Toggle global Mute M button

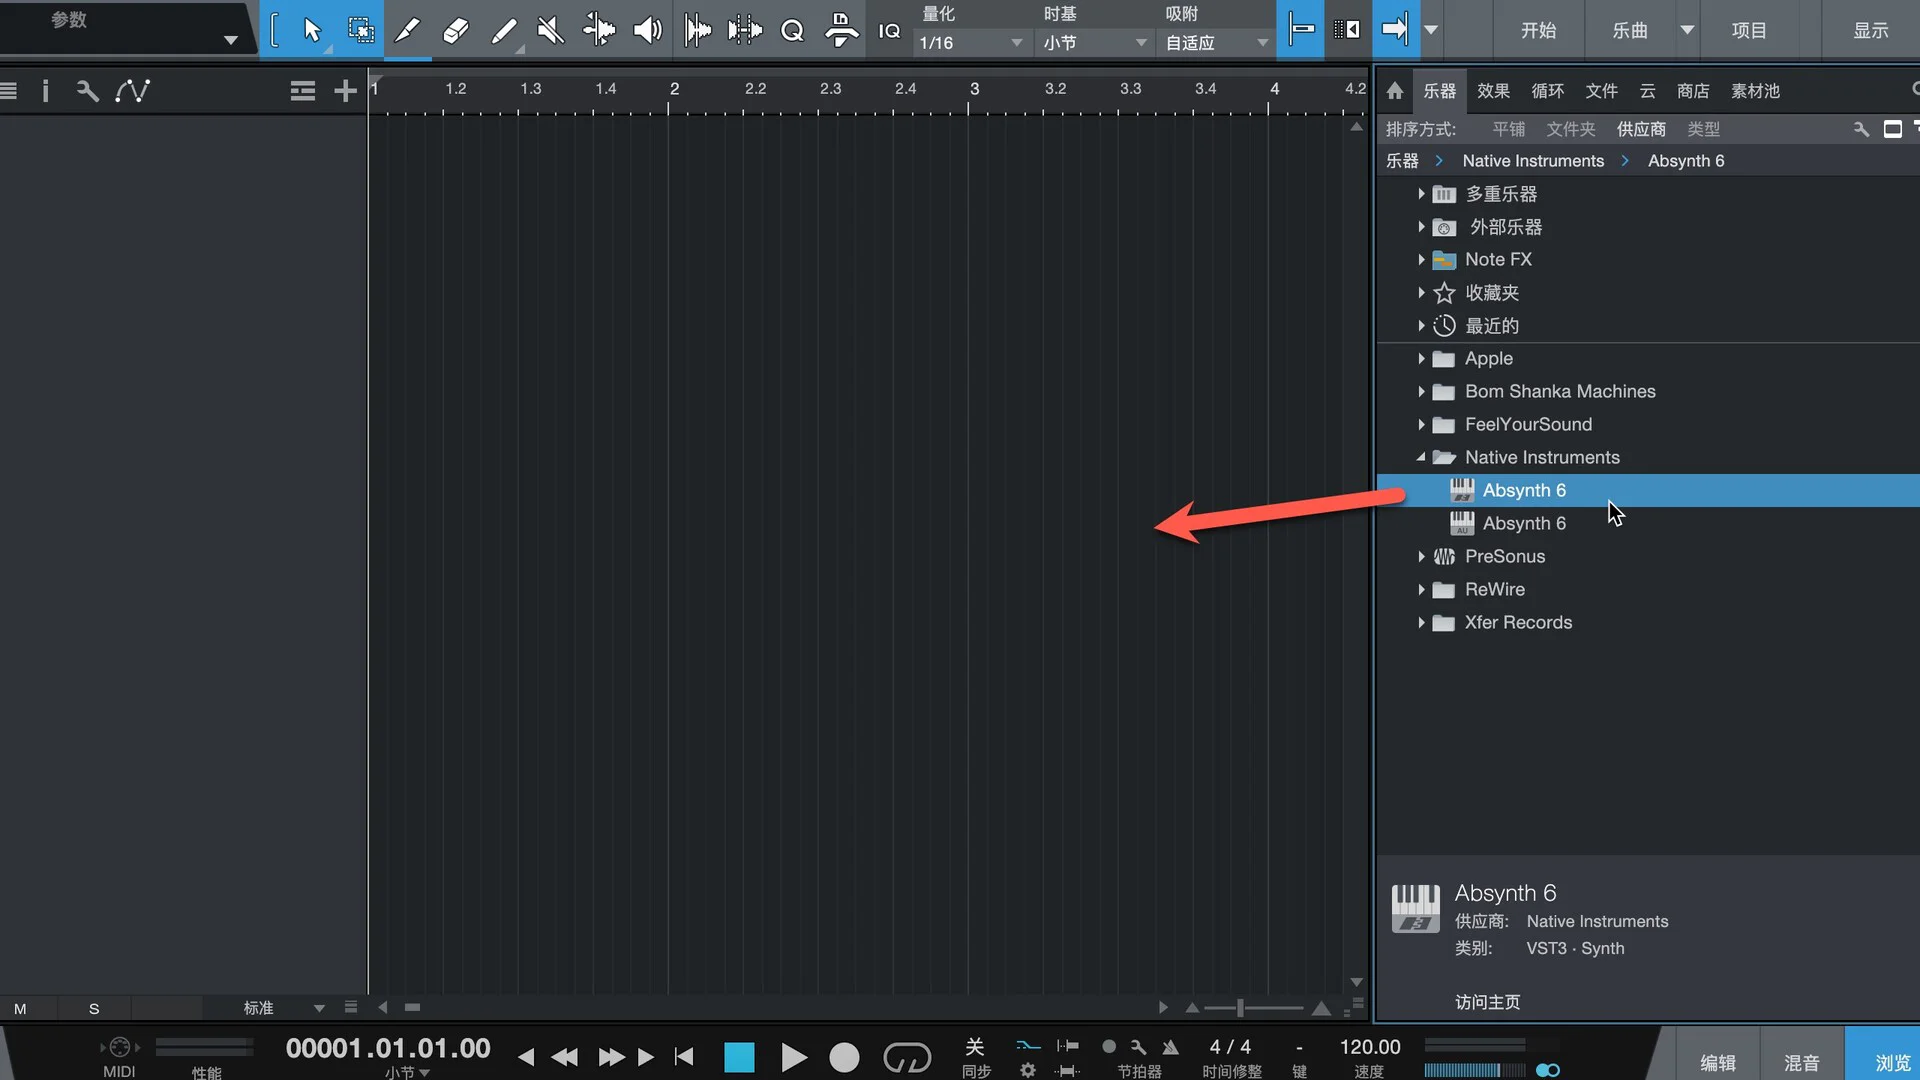click(x=20, y=1008)
